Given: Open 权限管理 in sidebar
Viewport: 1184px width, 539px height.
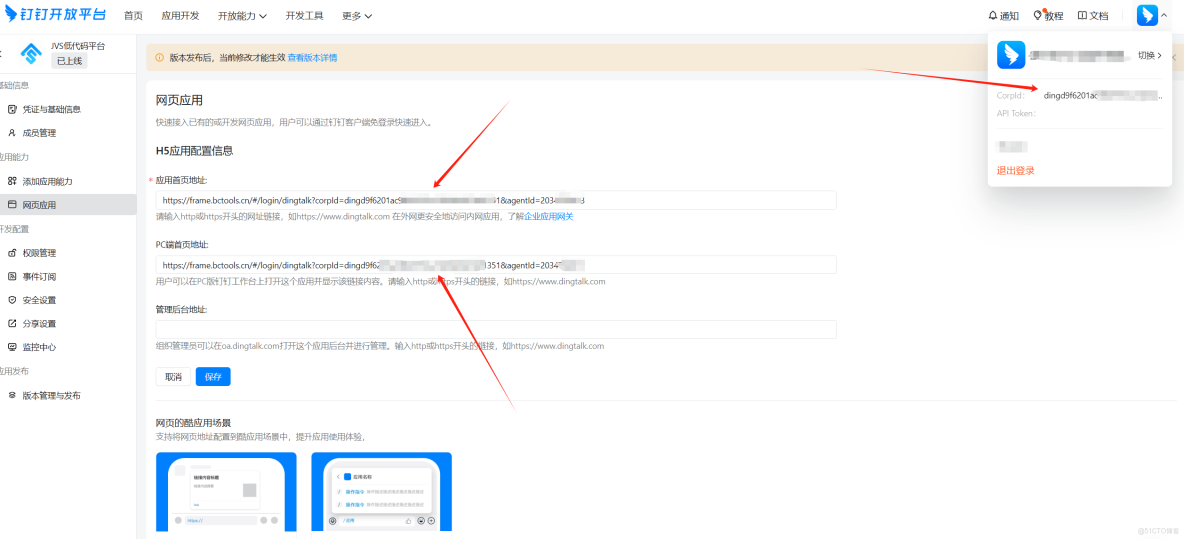Looking at the screenshot, I should (39, 253).
